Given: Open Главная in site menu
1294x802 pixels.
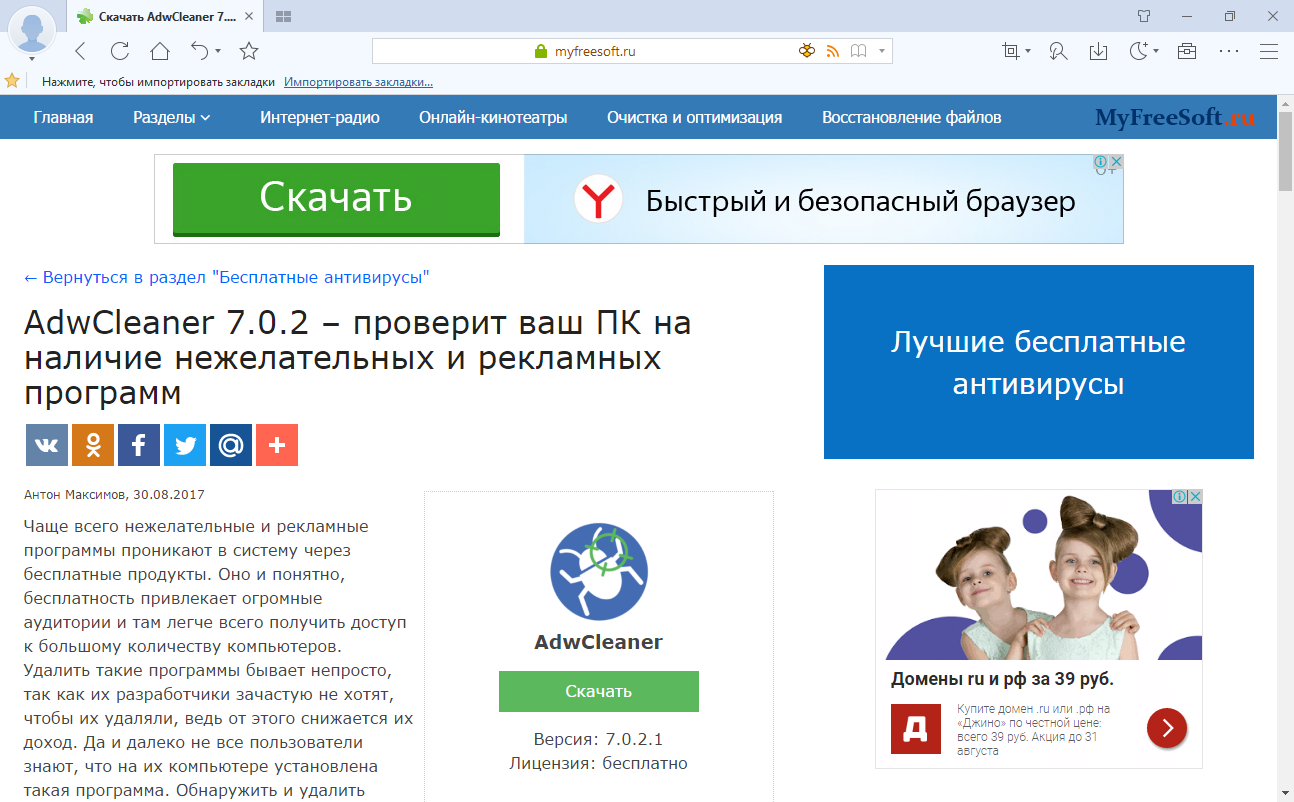Looking at the screenshot, I should coord(63,117).
